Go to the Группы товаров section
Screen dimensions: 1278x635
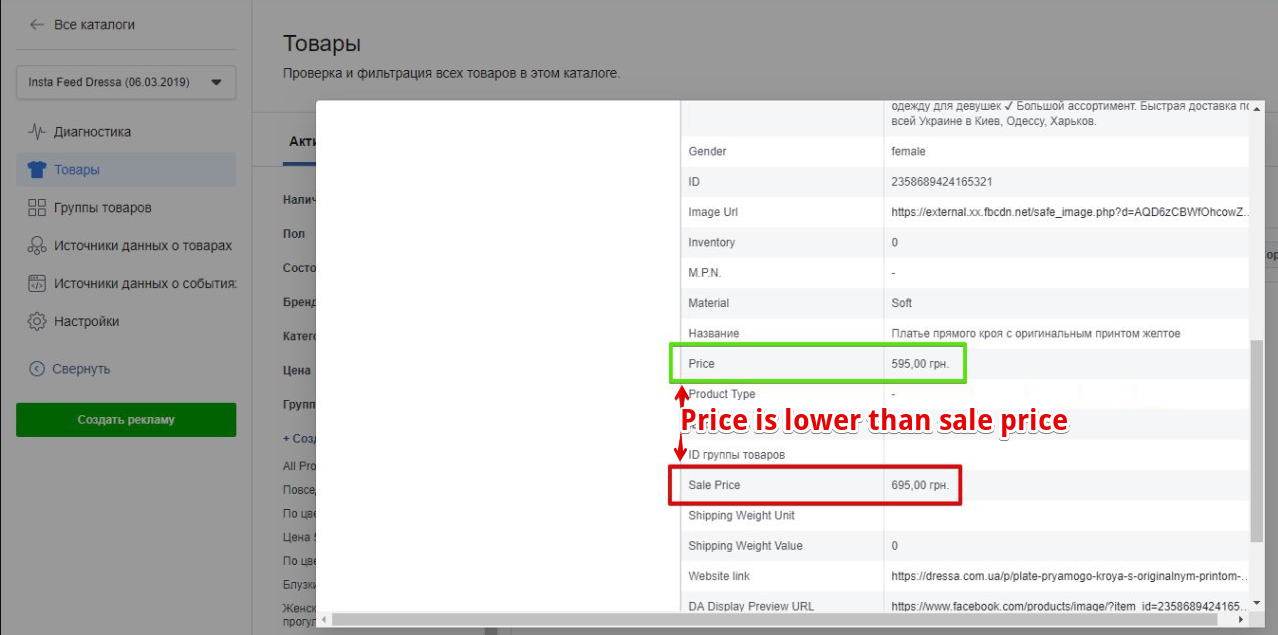pos(102,208)
